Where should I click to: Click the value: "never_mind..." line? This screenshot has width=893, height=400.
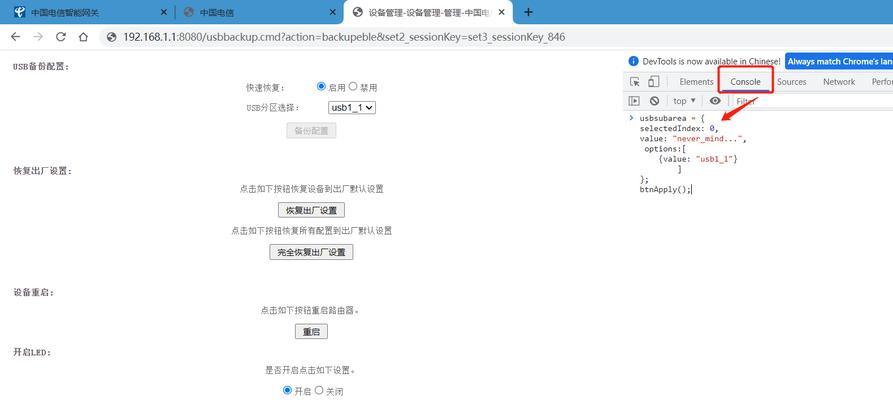point(693,138)
